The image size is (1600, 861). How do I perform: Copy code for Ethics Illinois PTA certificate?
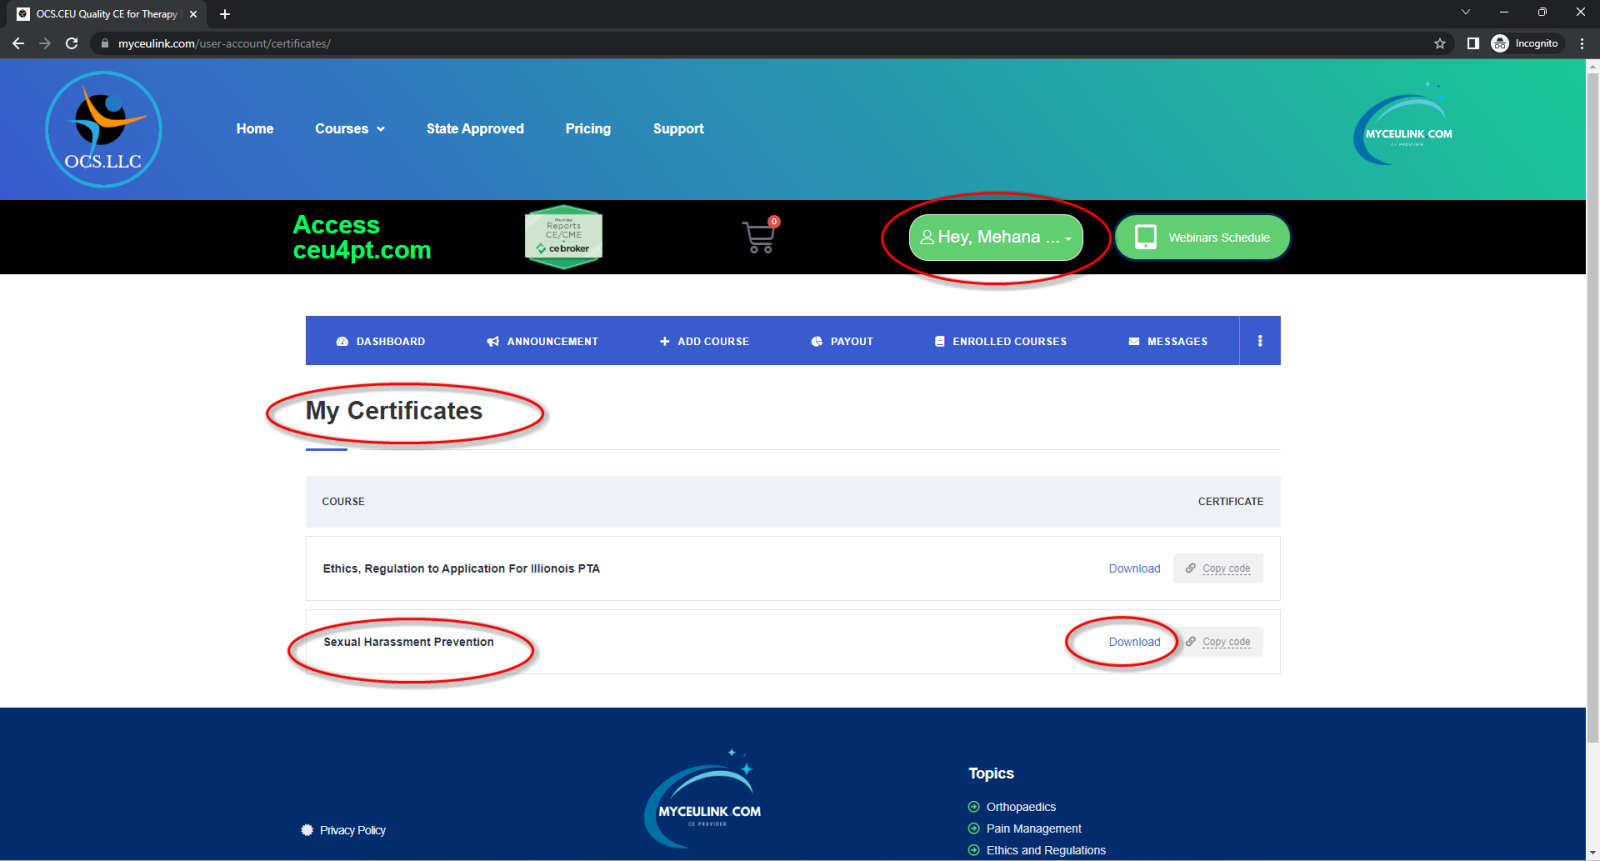1218,569
